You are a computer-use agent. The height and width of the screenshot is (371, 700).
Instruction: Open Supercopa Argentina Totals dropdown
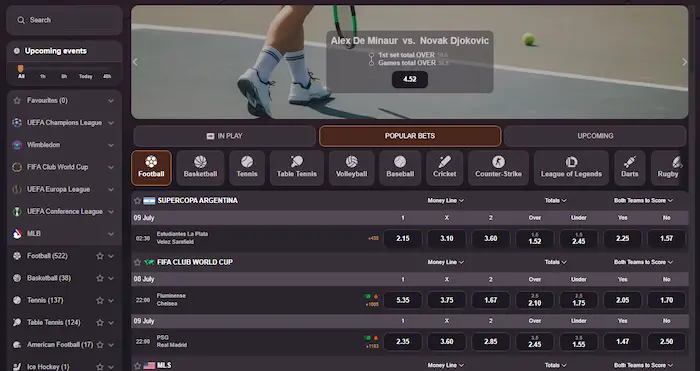[555, 201]
